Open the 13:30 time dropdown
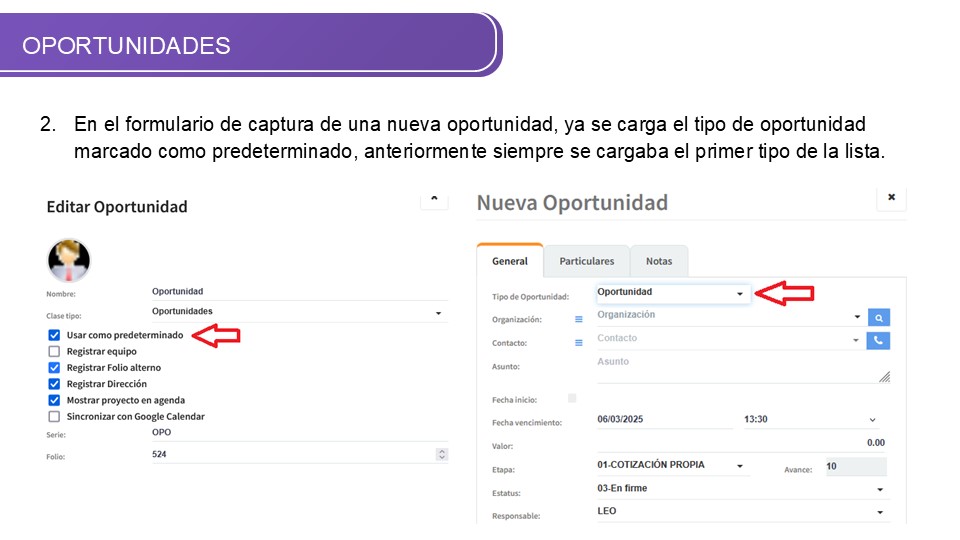This screenshot has height=540, width=960. pyautogui.click(x=810, y=419)
